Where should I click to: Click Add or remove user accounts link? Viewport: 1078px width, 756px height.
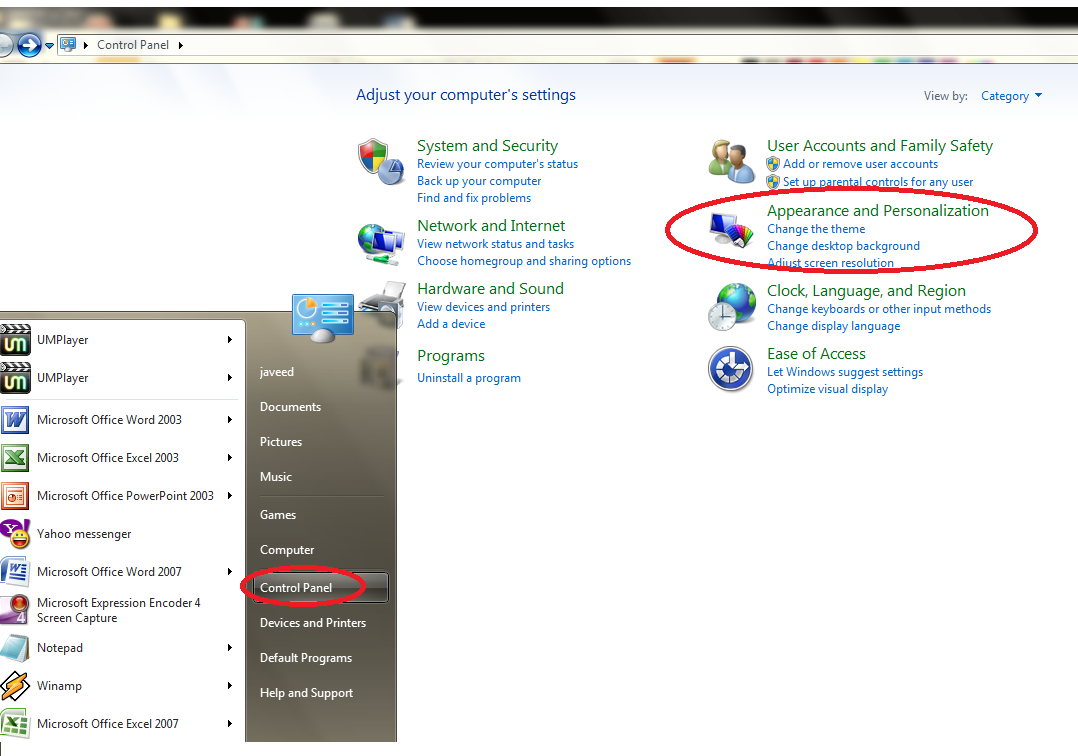[x=860, y=164]
